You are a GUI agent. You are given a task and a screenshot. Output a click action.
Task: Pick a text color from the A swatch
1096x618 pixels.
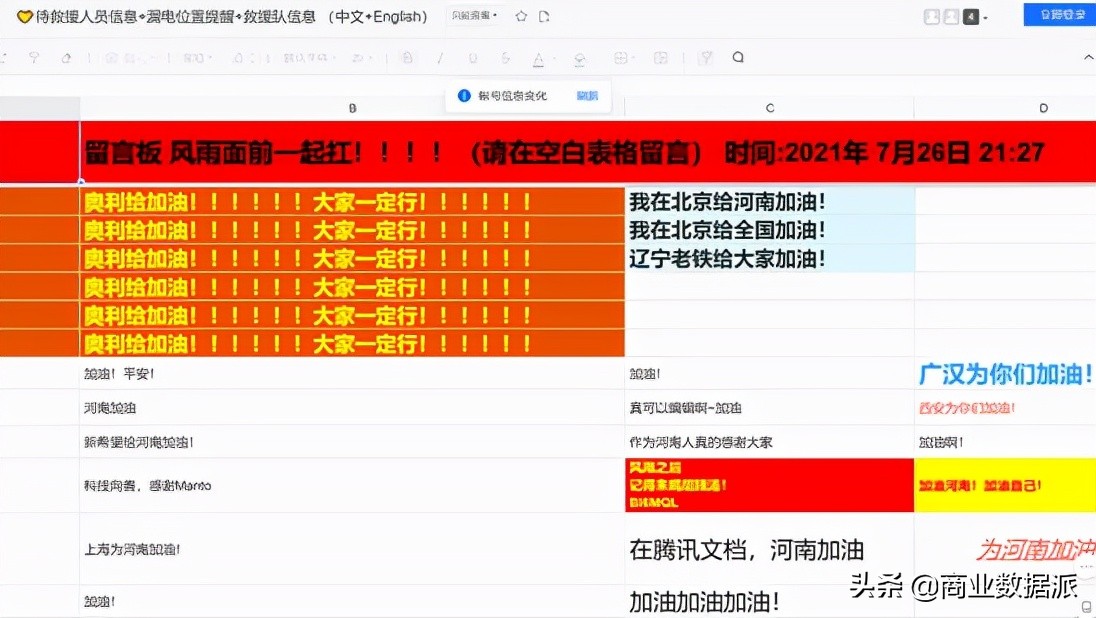coord(539,59)
